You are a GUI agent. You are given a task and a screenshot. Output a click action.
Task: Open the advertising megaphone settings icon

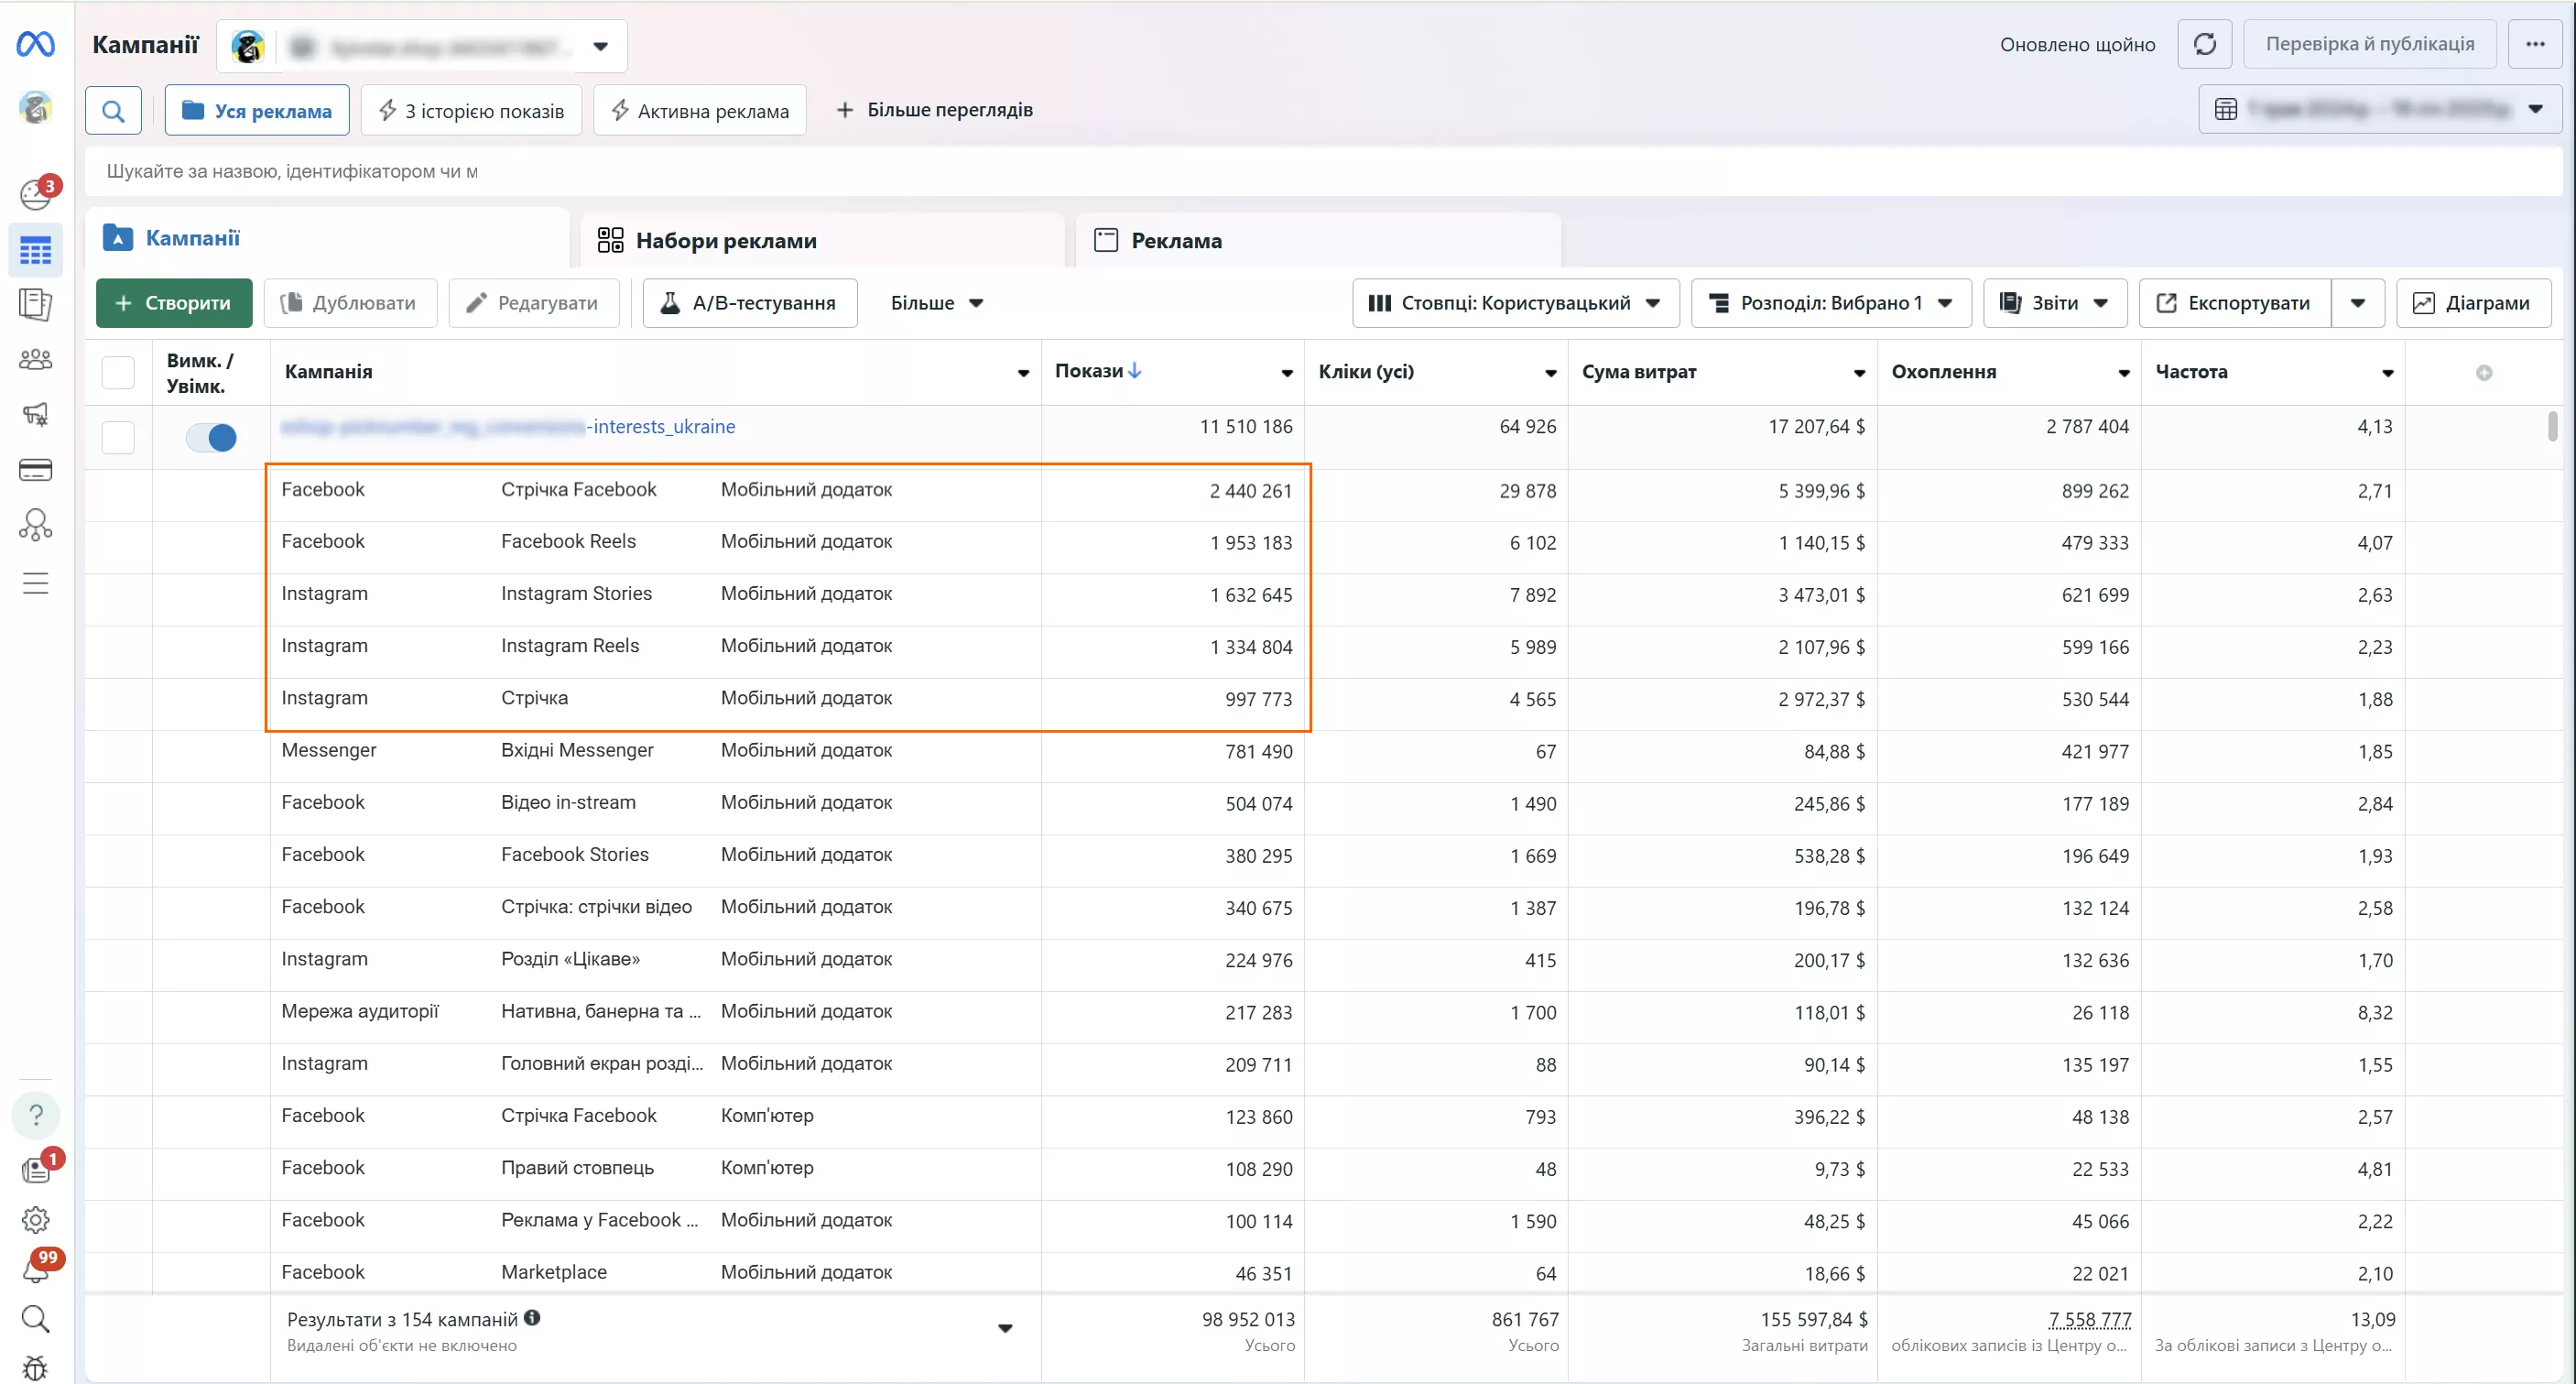tap(36, 414)
